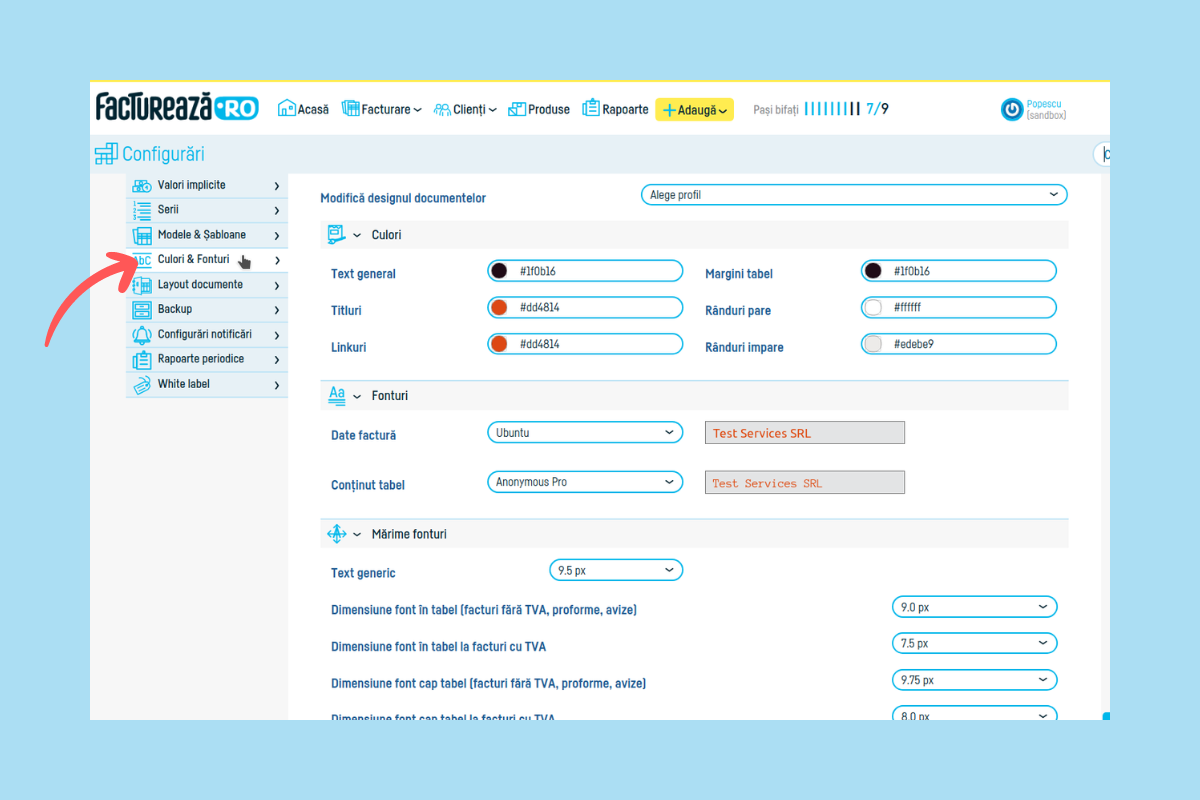Click the White label tag icon

(x=142, y=385)
